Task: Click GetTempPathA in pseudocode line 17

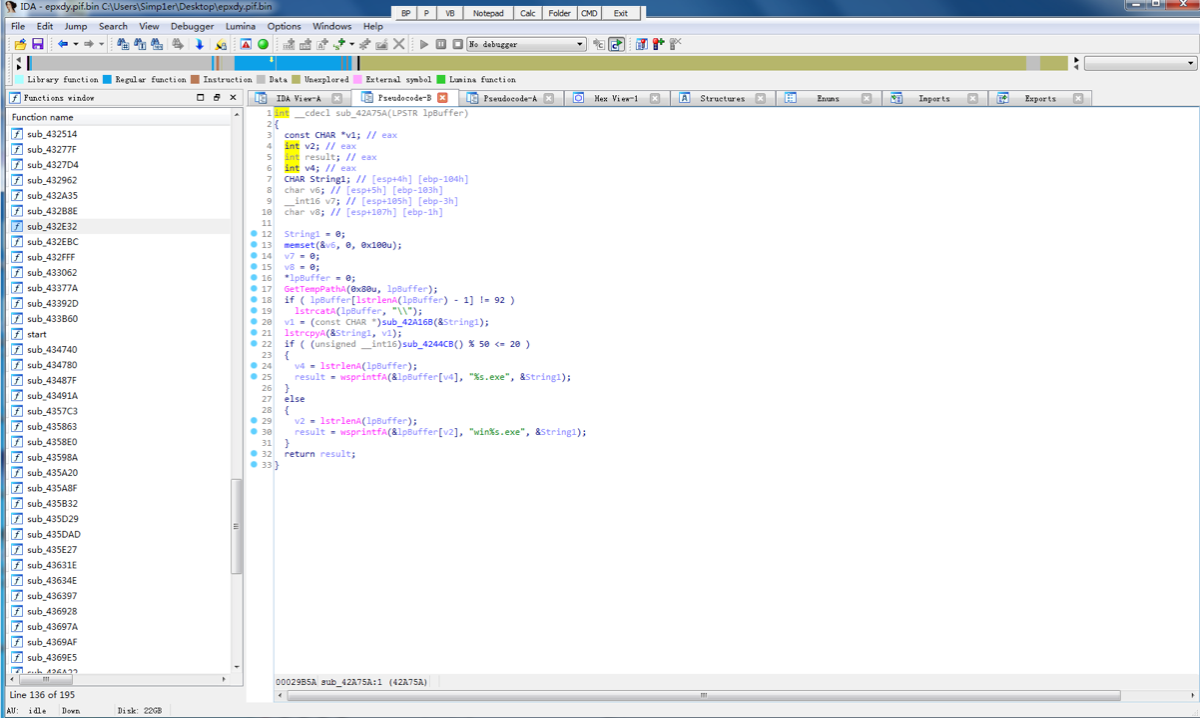Action: pos(315,289)
